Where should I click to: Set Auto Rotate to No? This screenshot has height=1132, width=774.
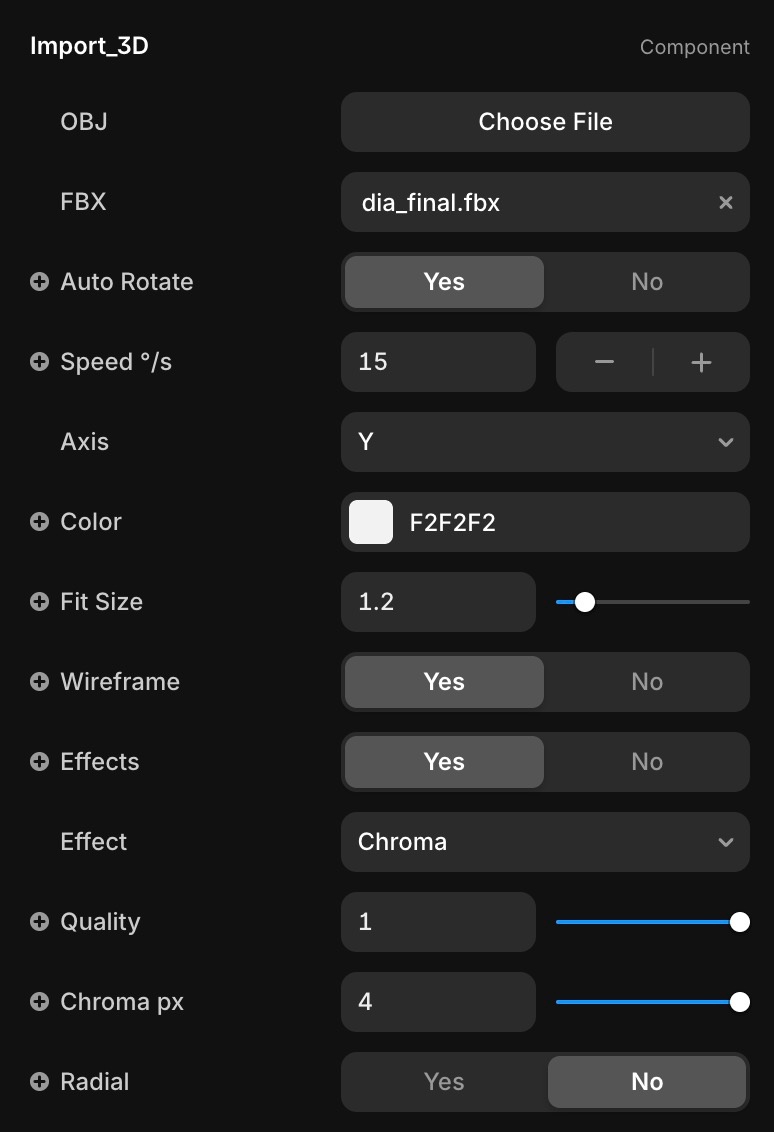point(647,282)
